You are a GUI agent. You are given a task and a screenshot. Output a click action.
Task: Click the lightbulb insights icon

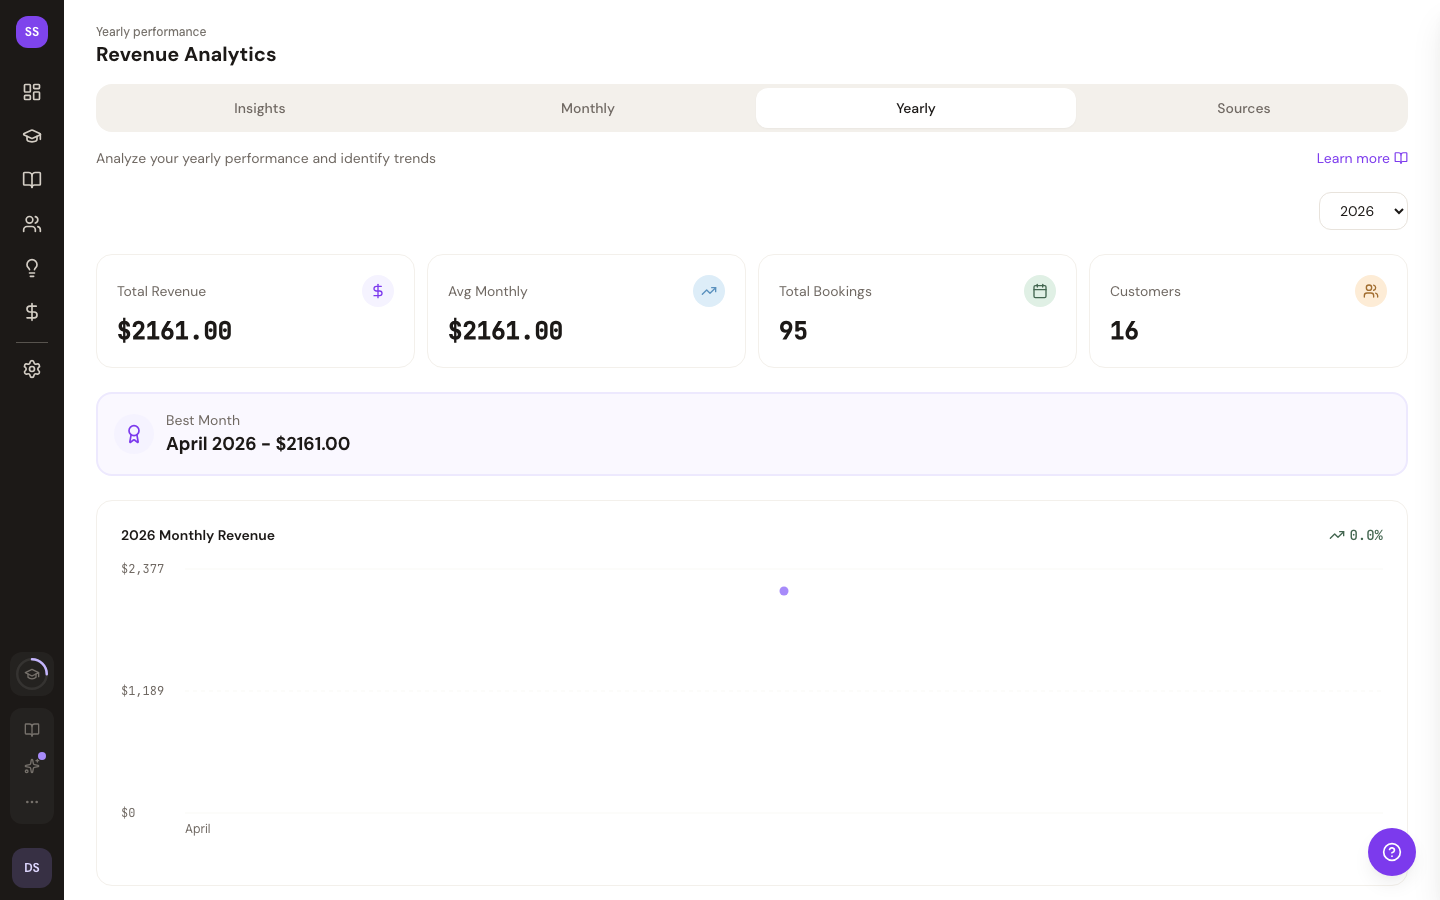pyautogui.click(x=32, y=268)
